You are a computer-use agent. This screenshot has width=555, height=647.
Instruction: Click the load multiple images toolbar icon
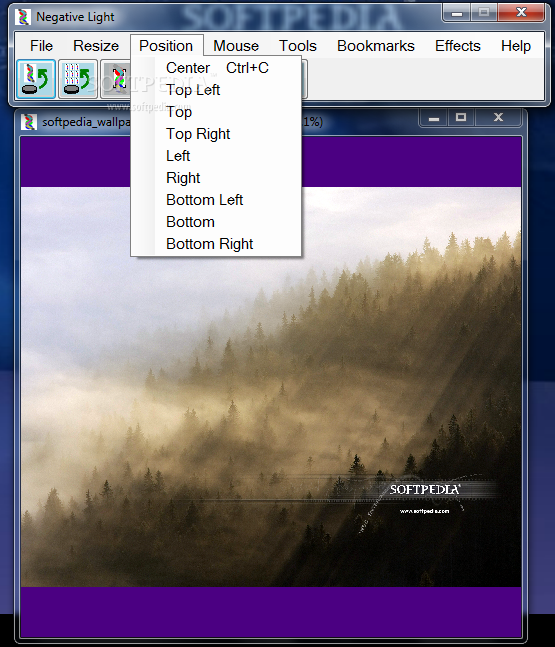pos(78,79)
